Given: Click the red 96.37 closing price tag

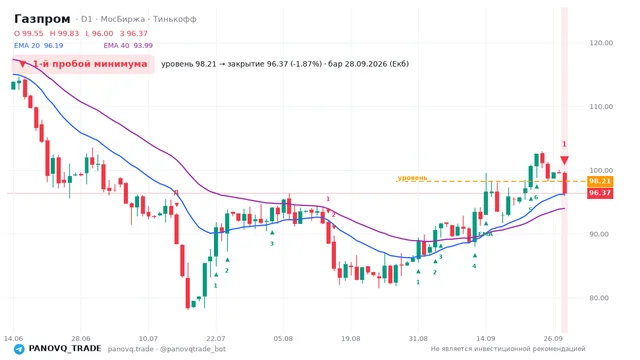Looking at the screenshot, I should tap(600, 193).
